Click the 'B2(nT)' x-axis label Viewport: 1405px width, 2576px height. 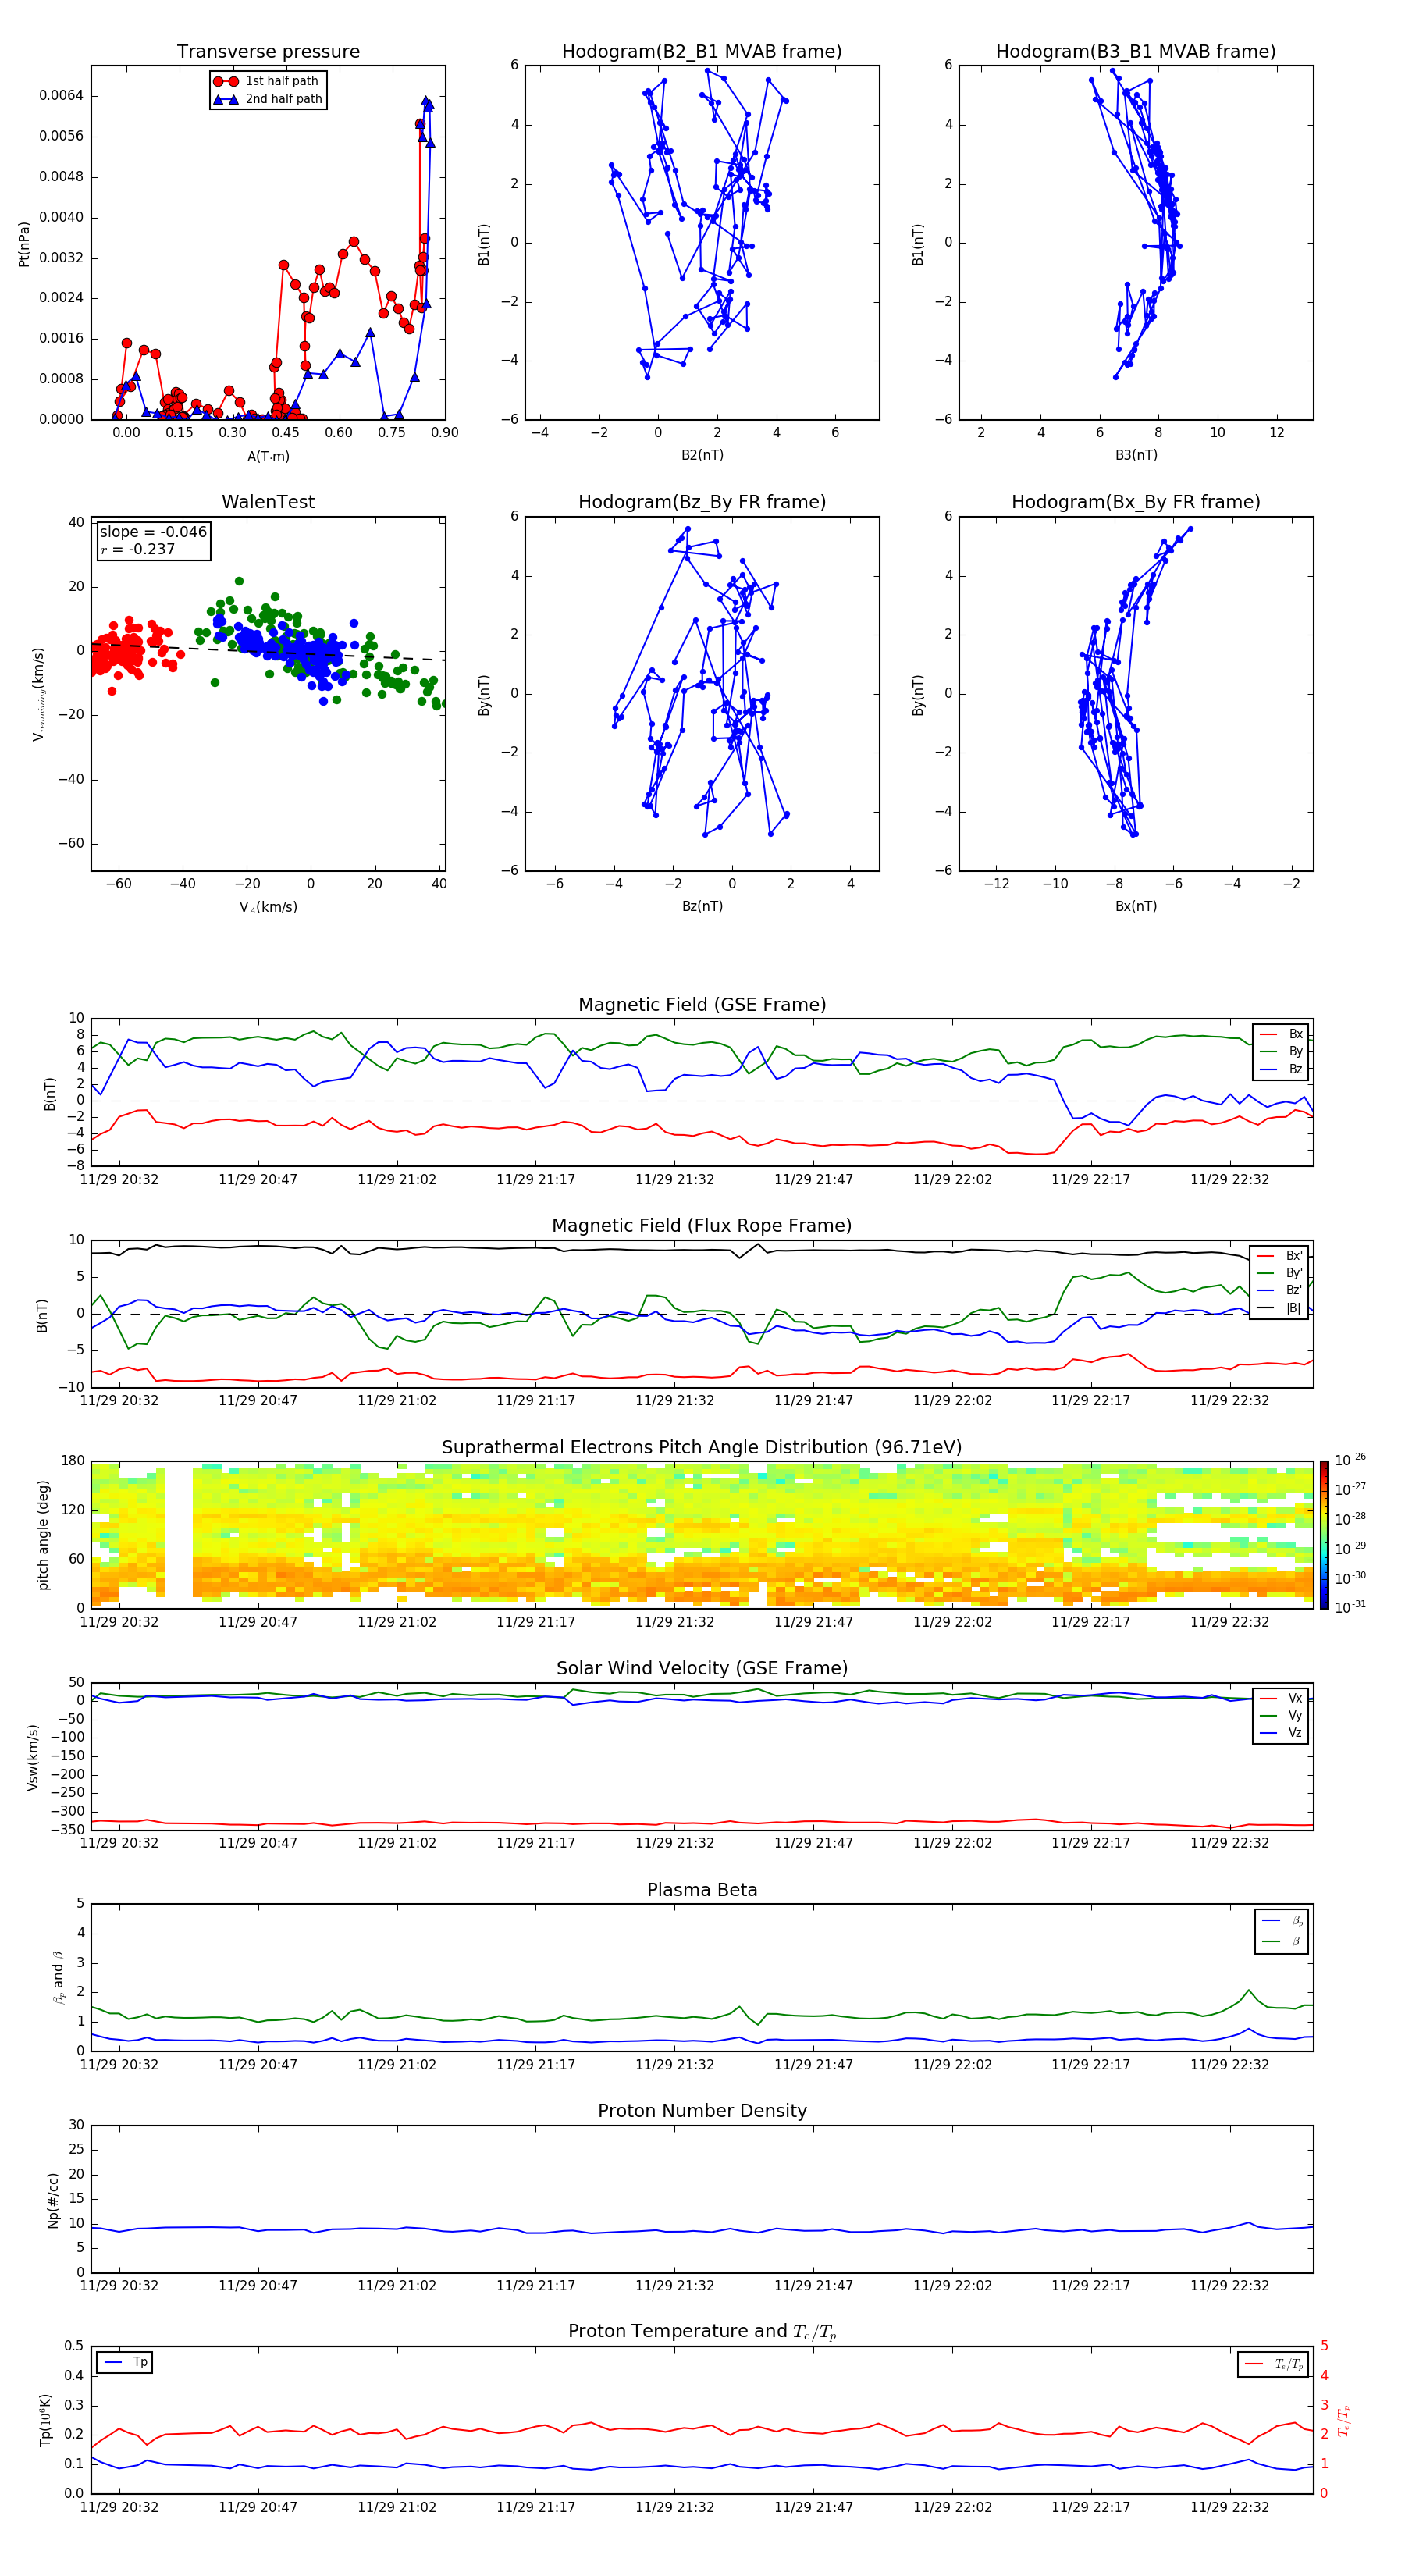point(702,455)
